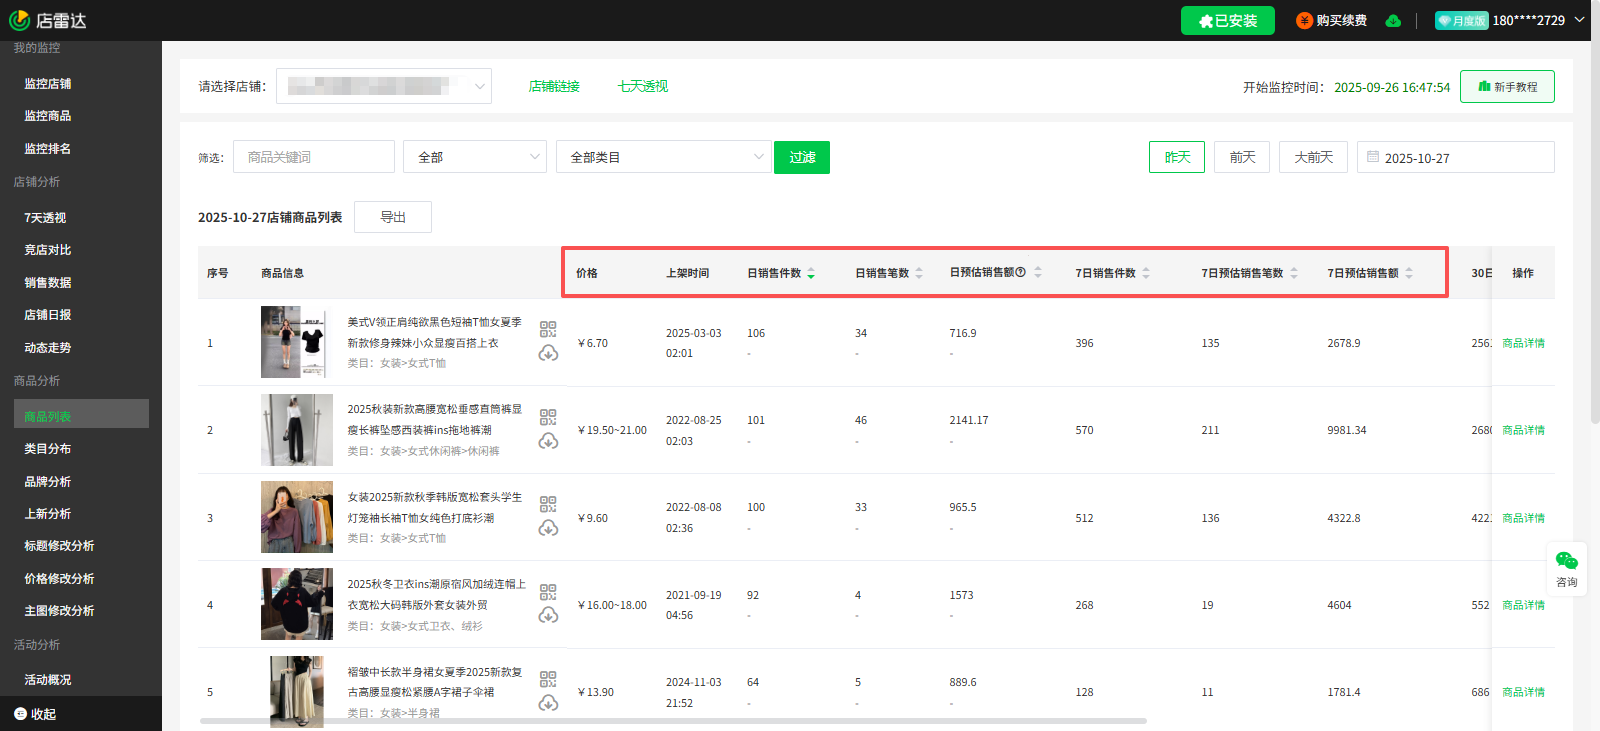This screenshot has width=1600, height=731.
Task: Show QR code for 女装2025新款秋季 product
Action: tap(548, 504)
